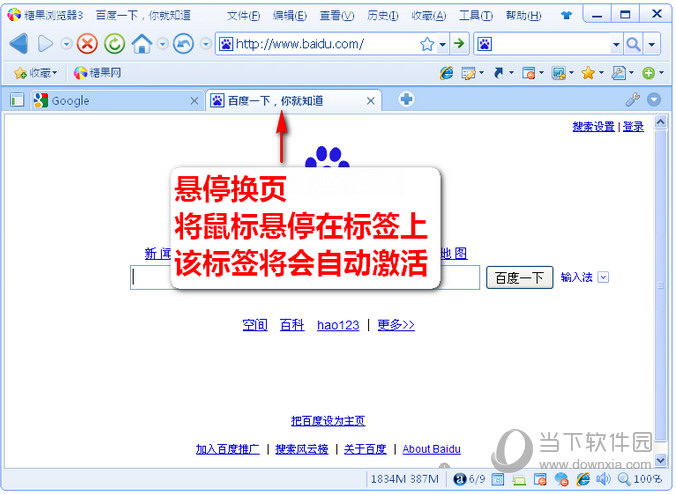Open the 100% zoom control
Image resolution: width=676 pixels, height=494 pixels.
pyautogui.click(x=640, y=478)
